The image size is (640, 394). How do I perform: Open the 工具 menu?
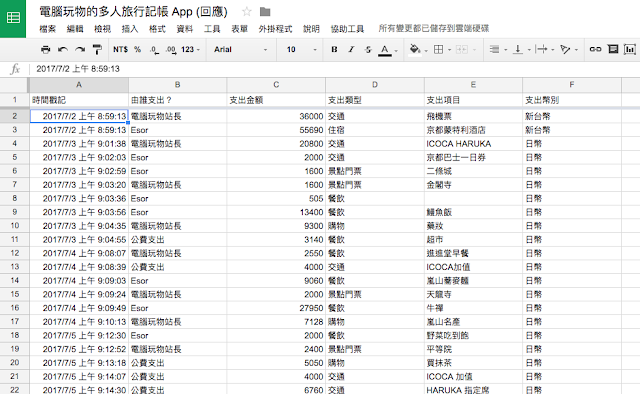pos(212,29)
